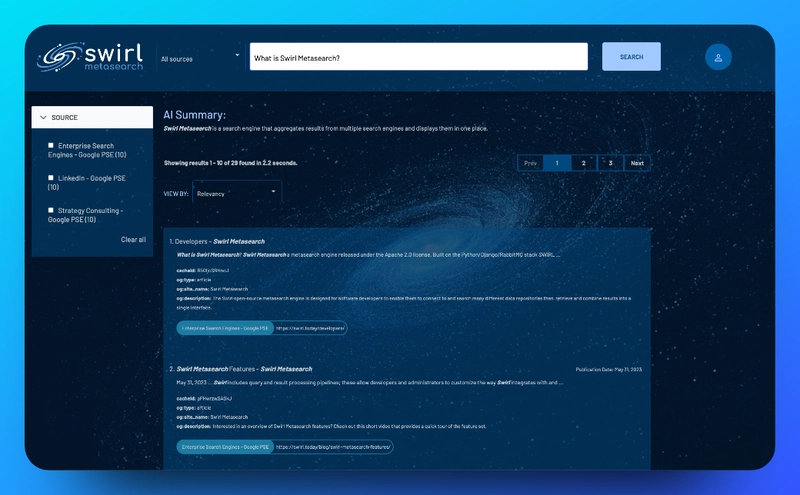Open the swirl-metasearch-features blog URL link

pos(333,447)
